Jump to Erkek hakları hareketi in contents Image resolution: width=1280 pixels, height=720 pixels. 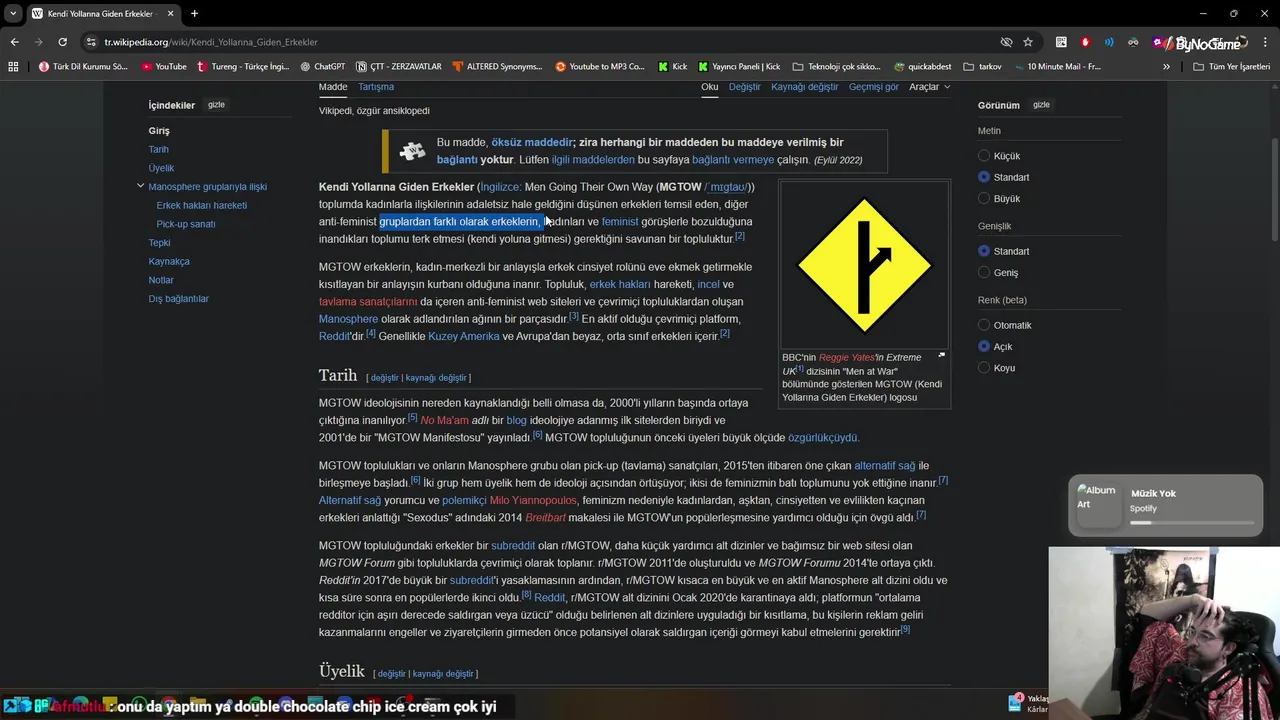click(201, 205)
